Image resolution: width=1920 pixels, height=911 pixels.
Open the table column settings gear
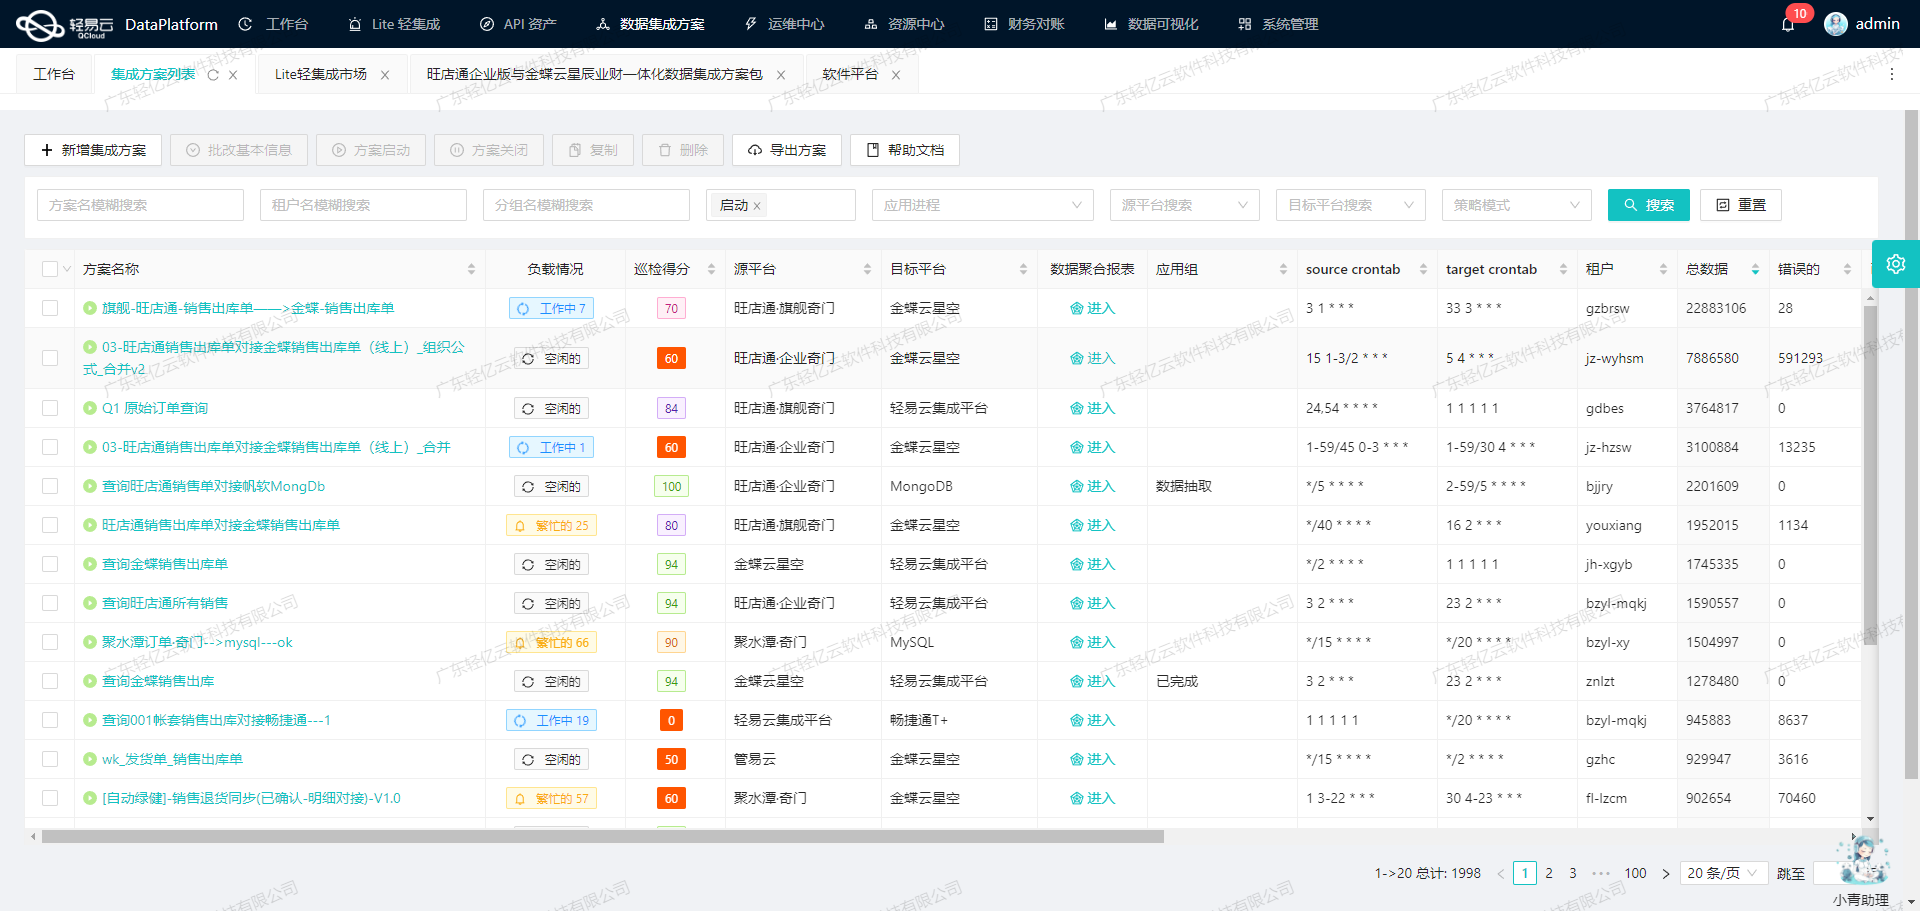pos(1895,264)
